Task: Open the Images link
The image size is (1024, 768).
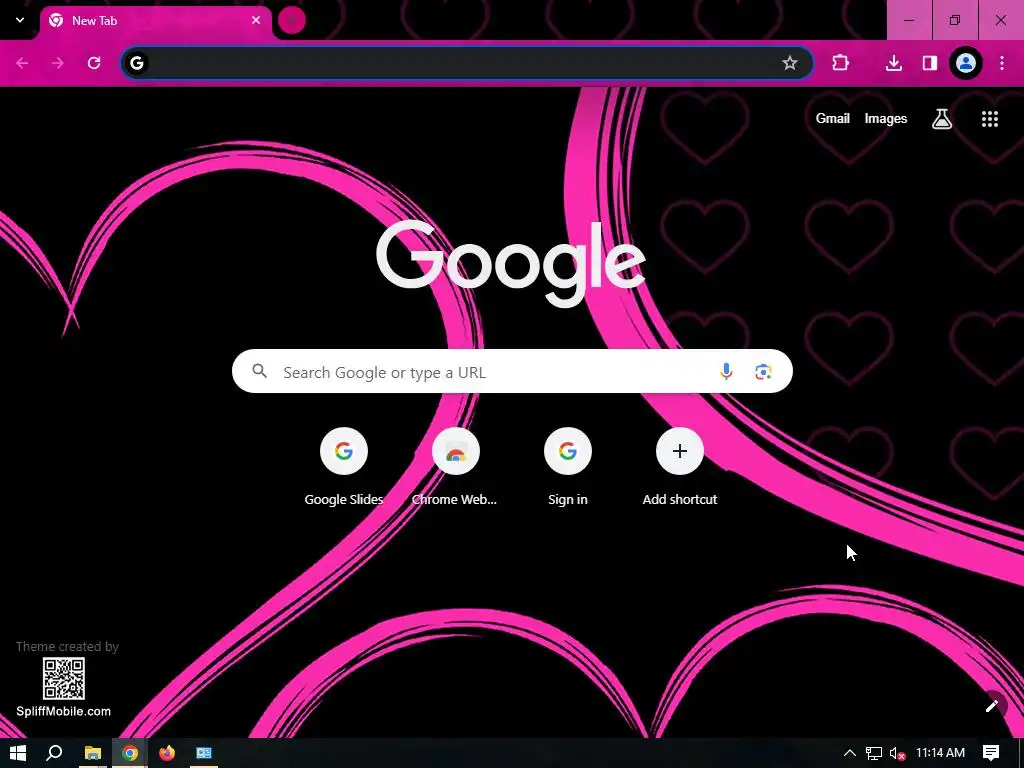Action: [x=886, y=118]
